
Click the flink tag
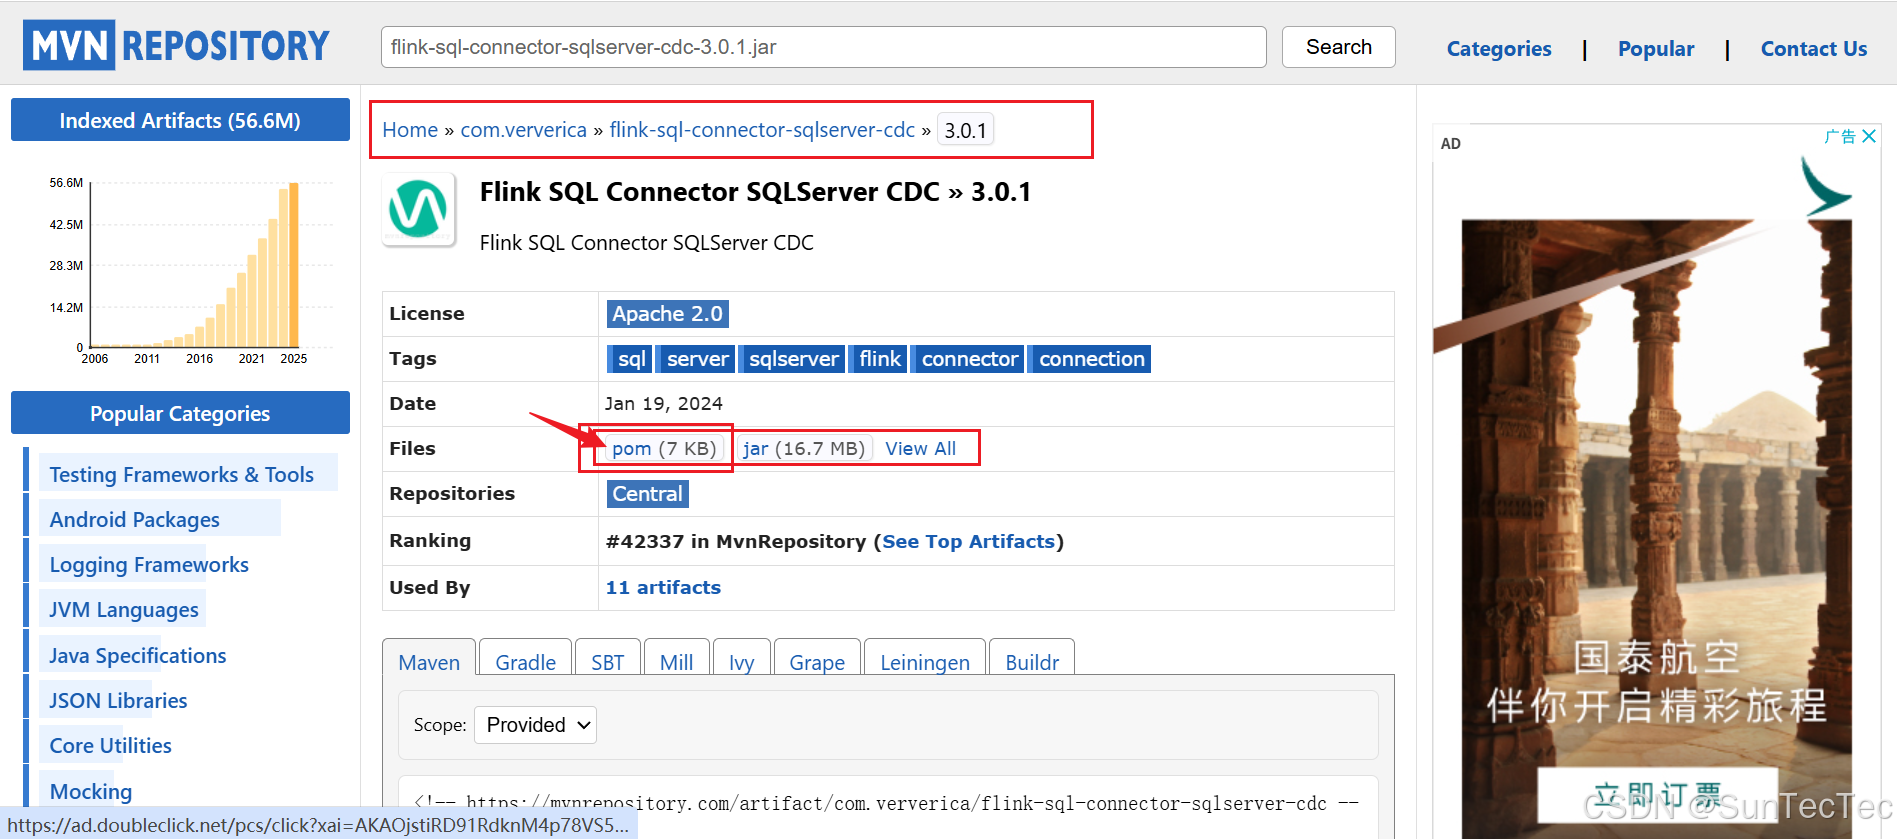[879, 359]
